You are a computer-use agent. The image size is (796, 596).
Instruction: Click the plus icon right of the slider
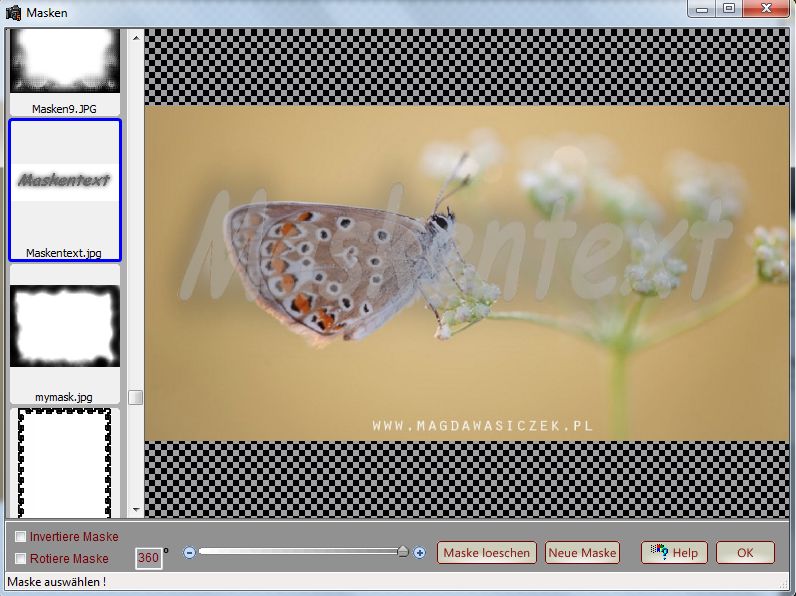point(420,552)
